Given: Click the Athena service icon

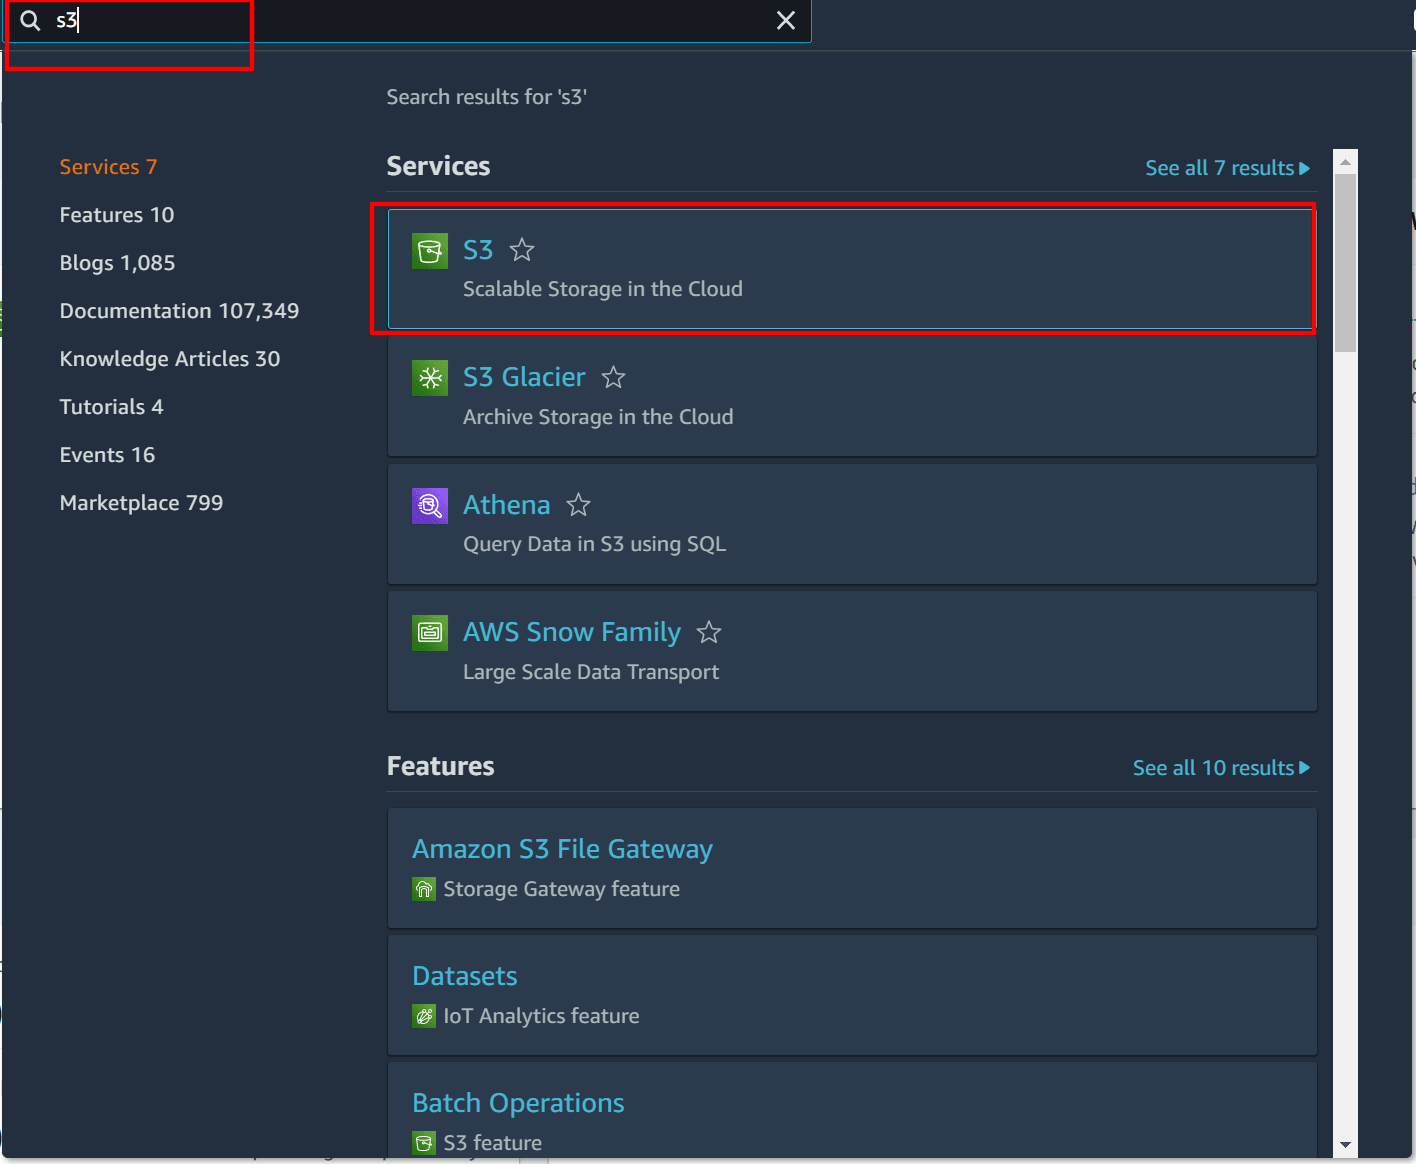Looking at the screenshot, I should tap(430, 505).
